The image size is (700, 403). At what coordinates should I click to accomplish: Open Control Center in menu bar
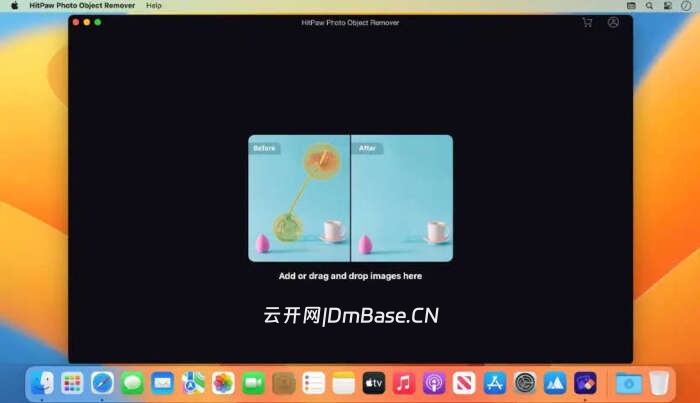pos(668,5)
